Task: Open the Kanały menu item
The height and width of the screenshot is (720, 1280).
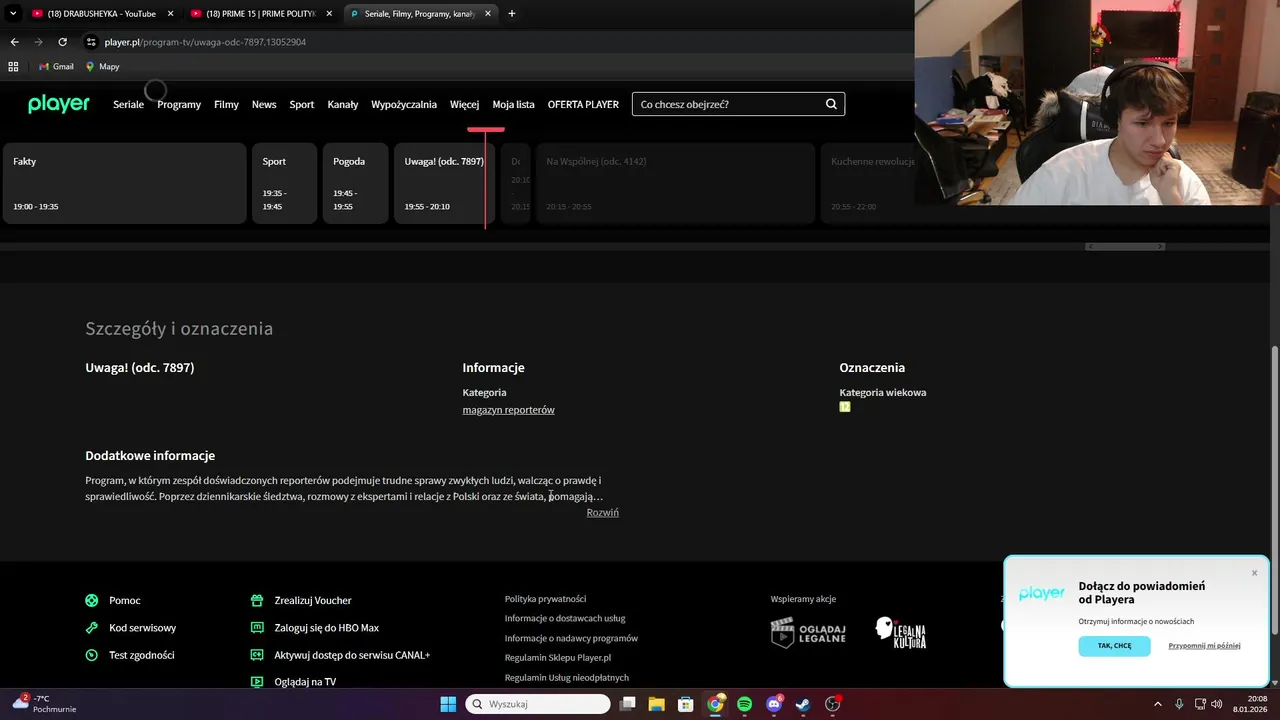Action: point(343,104)
